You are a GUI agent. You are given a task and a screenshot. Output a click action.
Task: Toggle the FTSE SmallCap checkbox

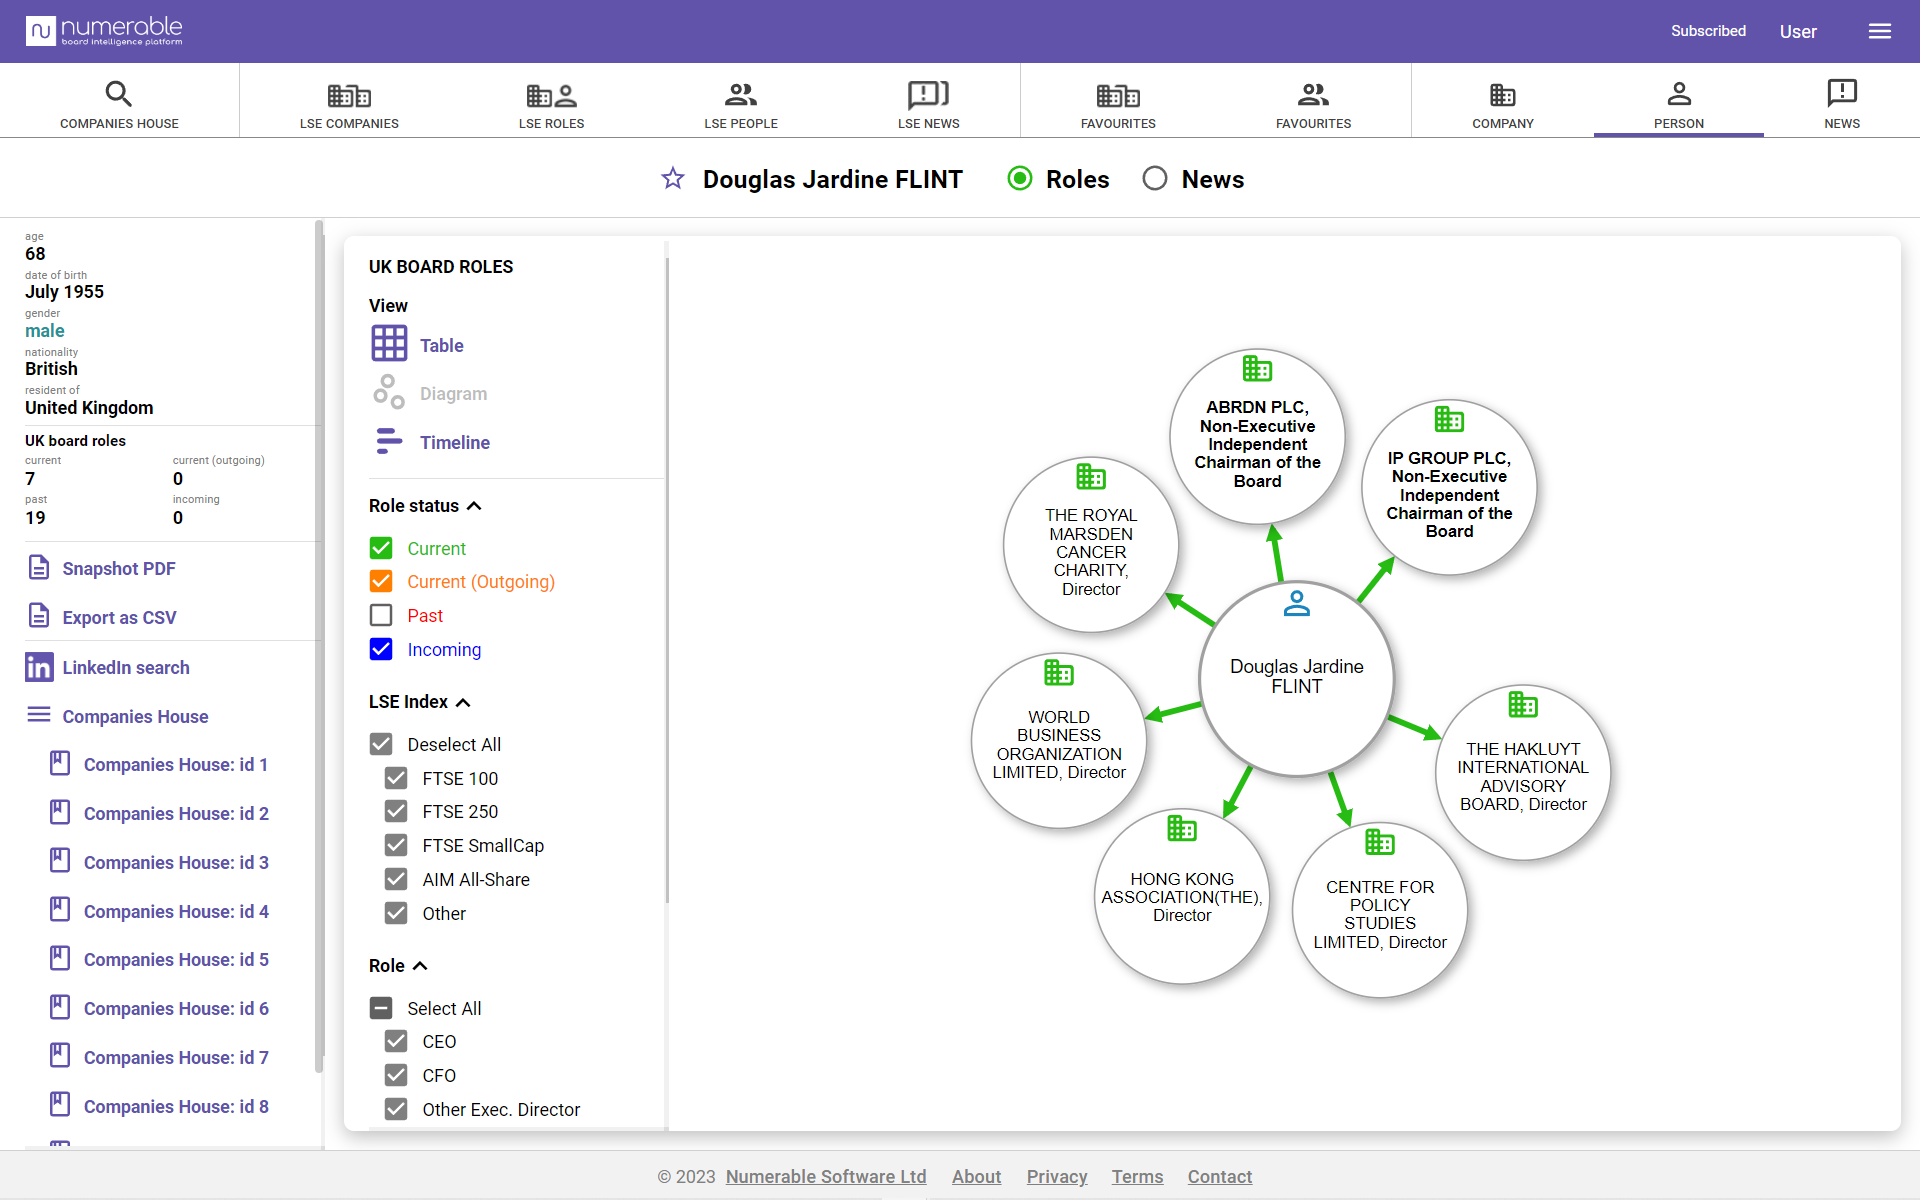(x=396, y=845)
